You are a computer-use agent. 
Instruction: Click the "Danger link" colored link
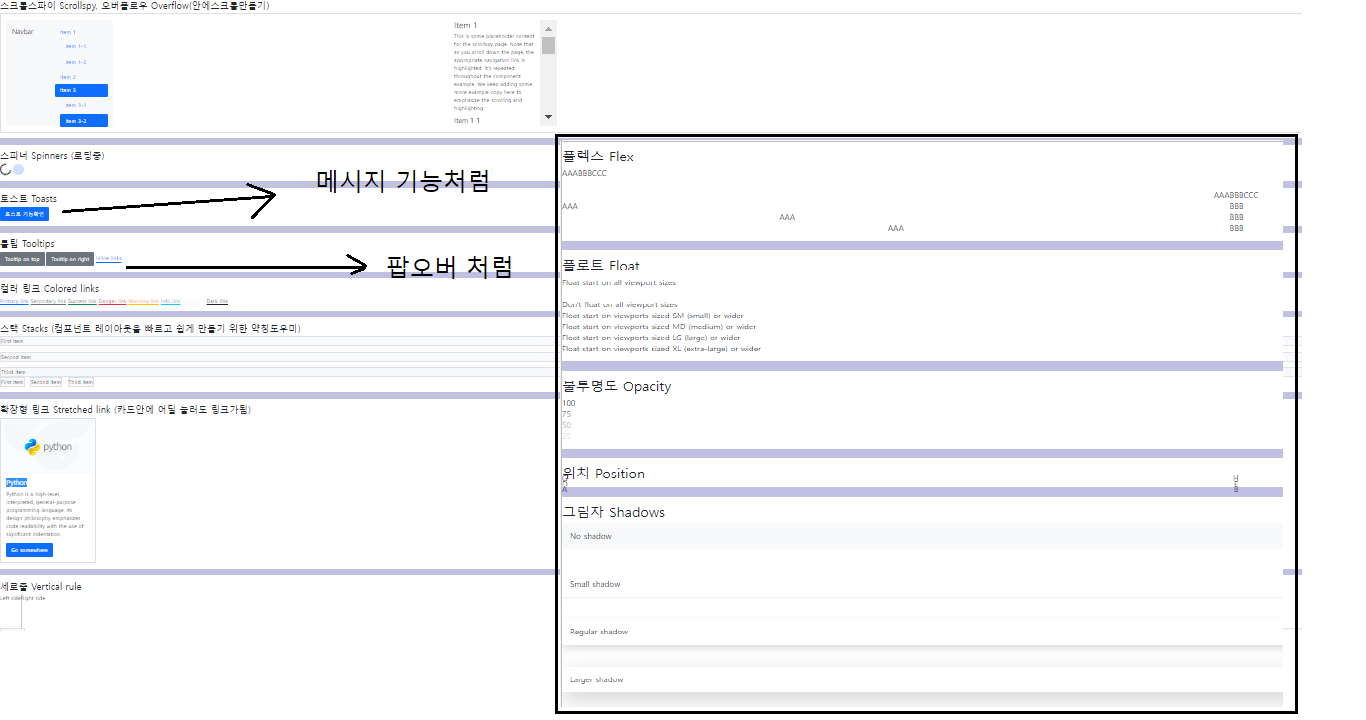pyautogui.click(x=112, y=301)
